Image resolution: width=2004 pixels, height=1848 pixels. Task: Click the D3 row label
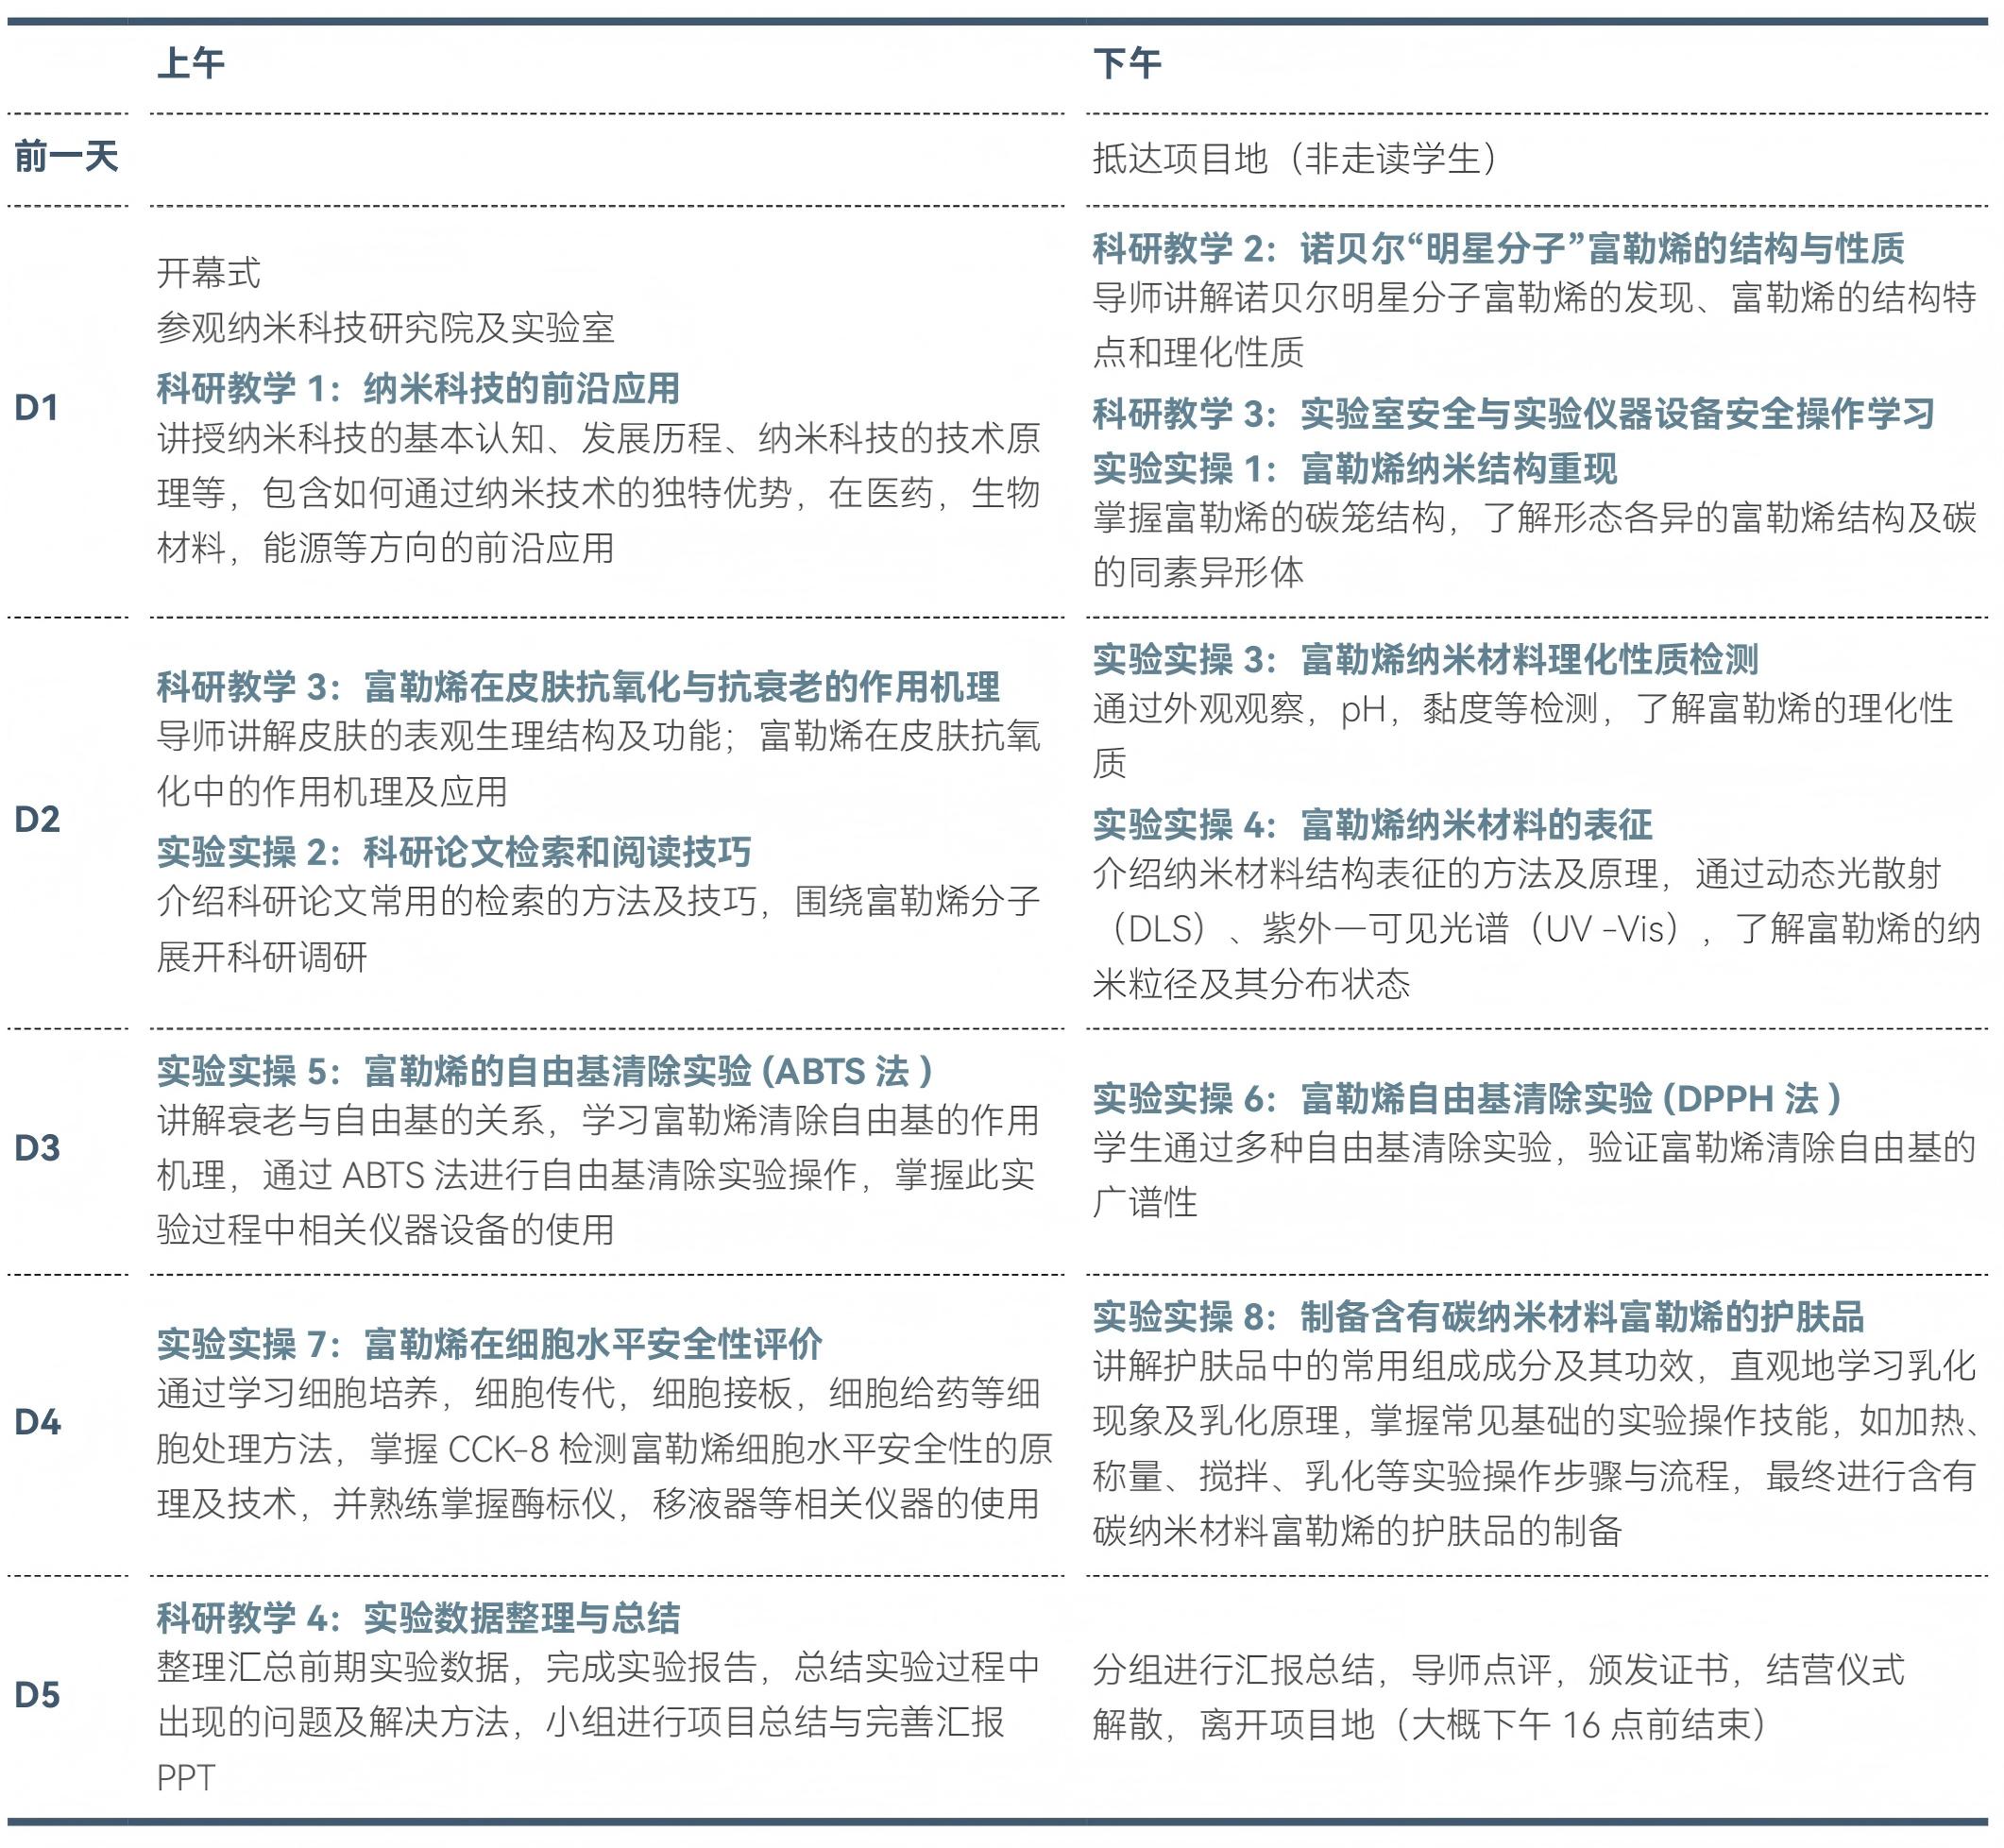tap(37, 1148)
